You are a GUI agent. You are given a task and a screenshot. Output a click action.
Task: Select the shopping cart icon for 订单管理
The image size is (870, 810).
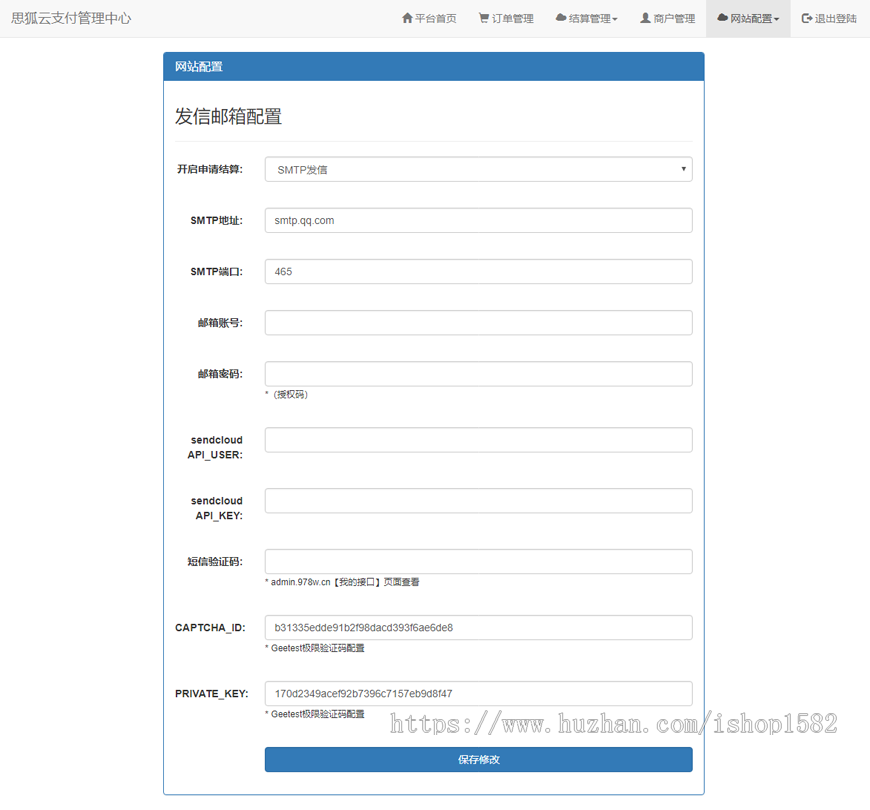(x=482, y=17)
